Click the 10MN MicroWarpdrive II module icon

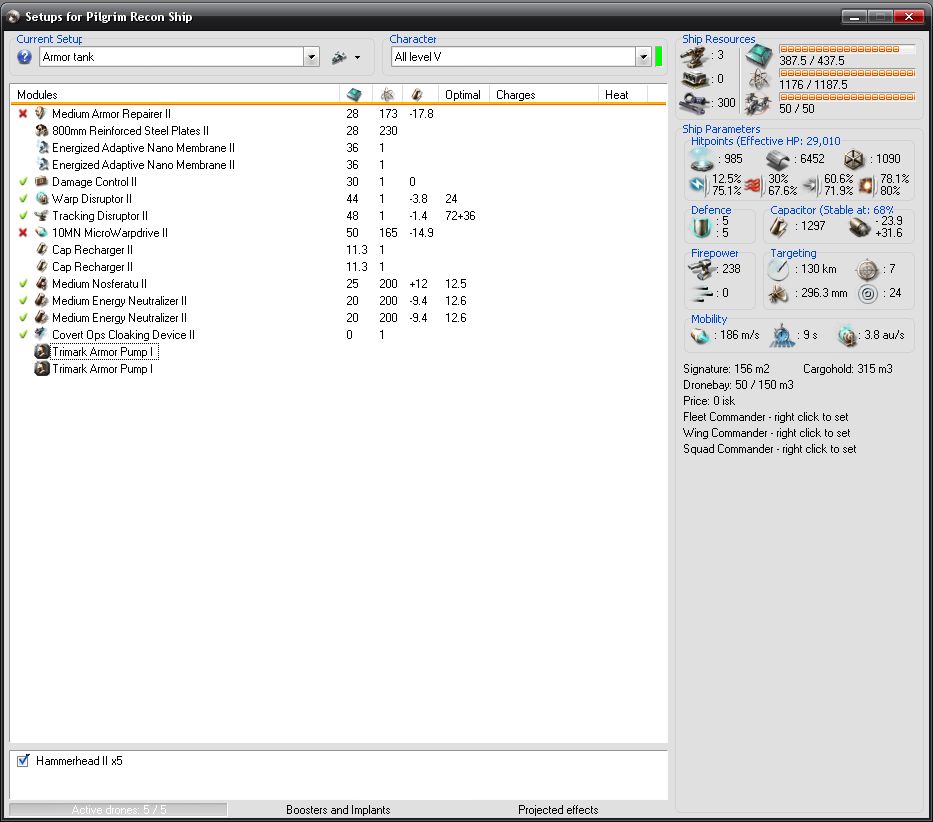pos(41,233)
